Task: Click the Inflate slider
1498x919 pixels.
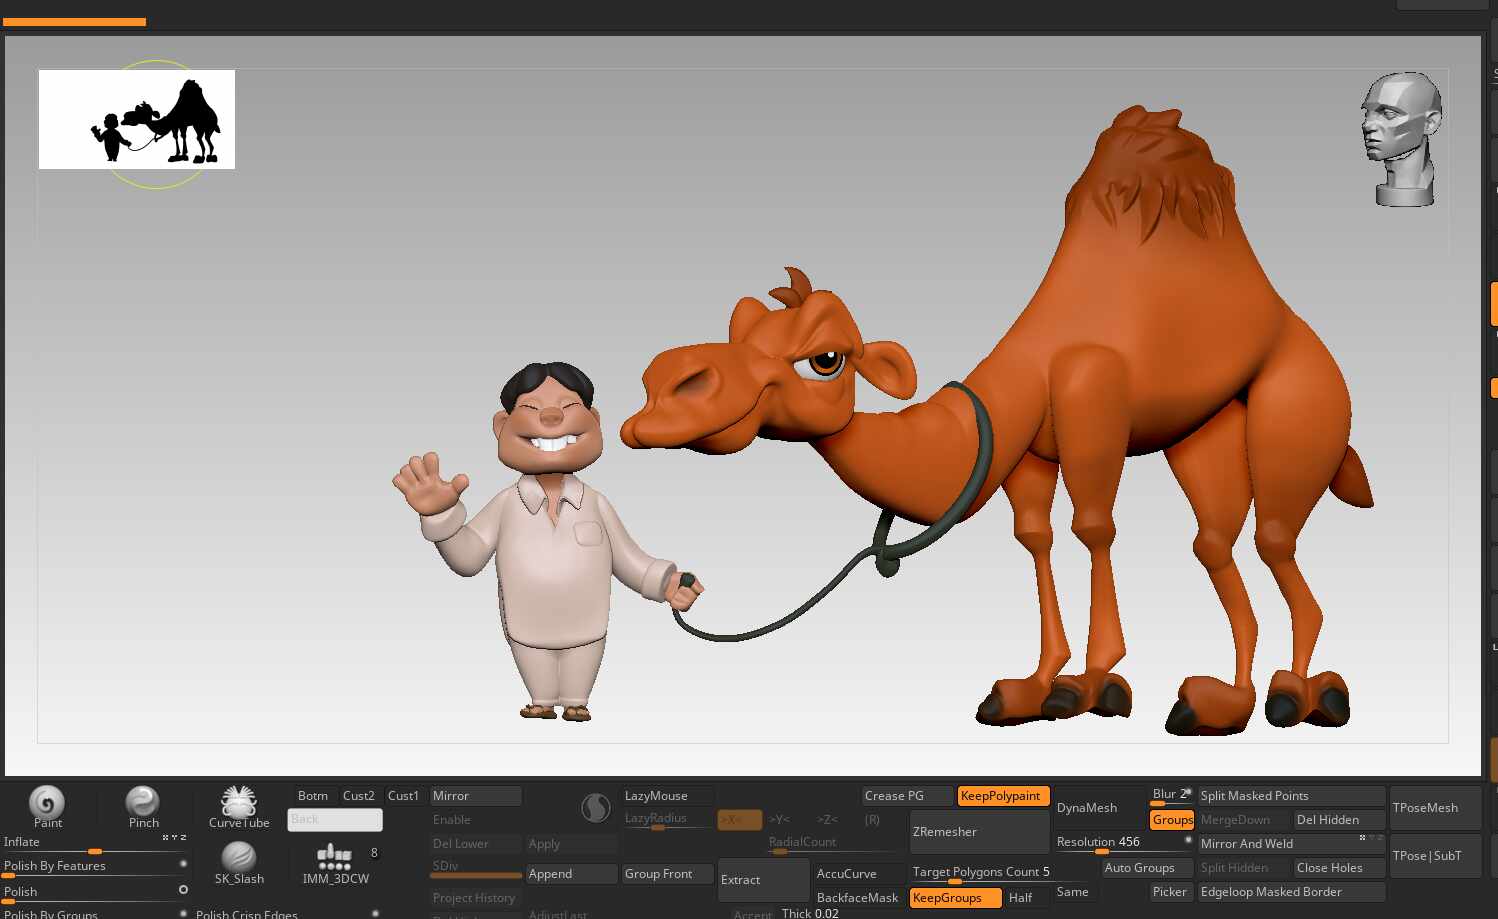Action: pos(95,843)
